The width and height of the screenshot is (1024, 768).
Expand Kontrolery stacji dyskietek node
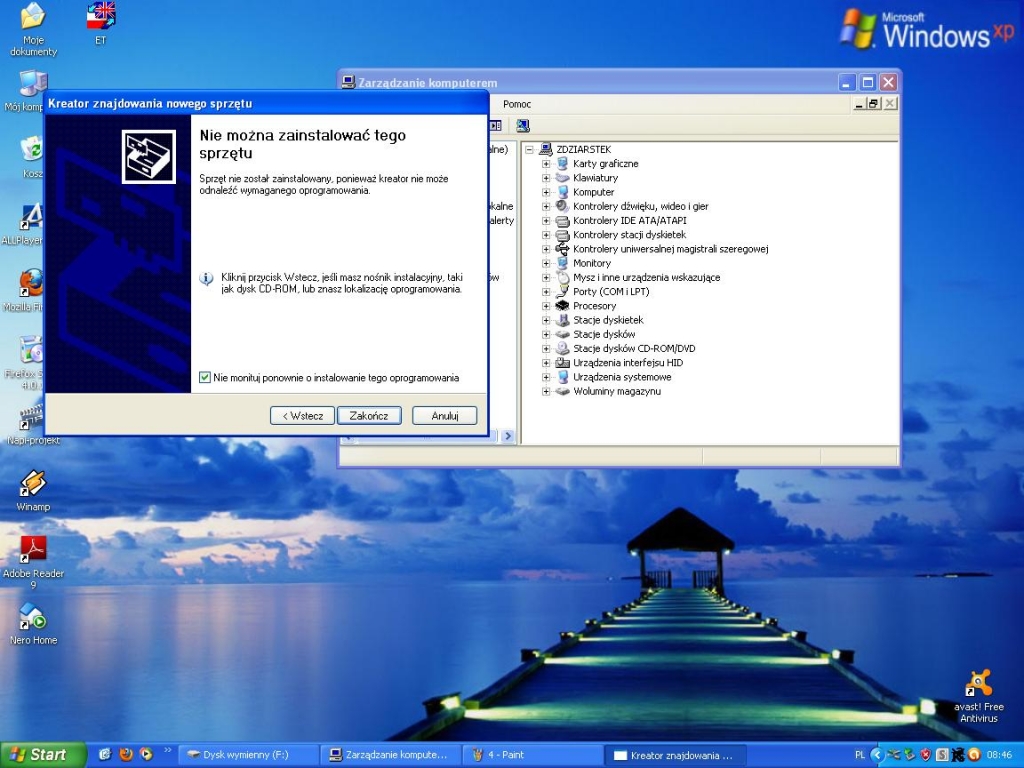point(546,234)
